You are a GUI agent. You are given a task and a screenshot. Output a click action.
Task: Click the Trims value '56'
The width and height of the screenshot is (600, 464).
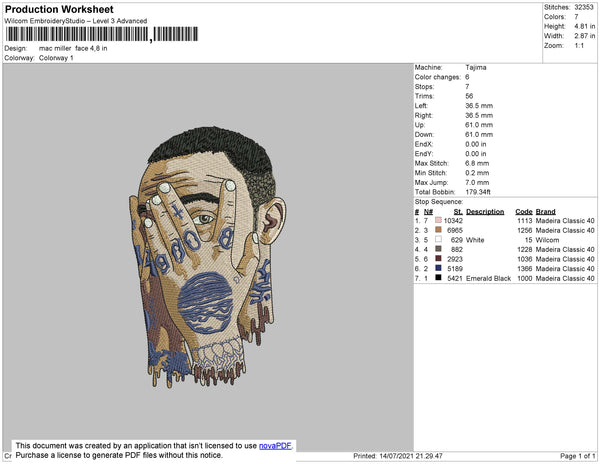click(469, 96)
